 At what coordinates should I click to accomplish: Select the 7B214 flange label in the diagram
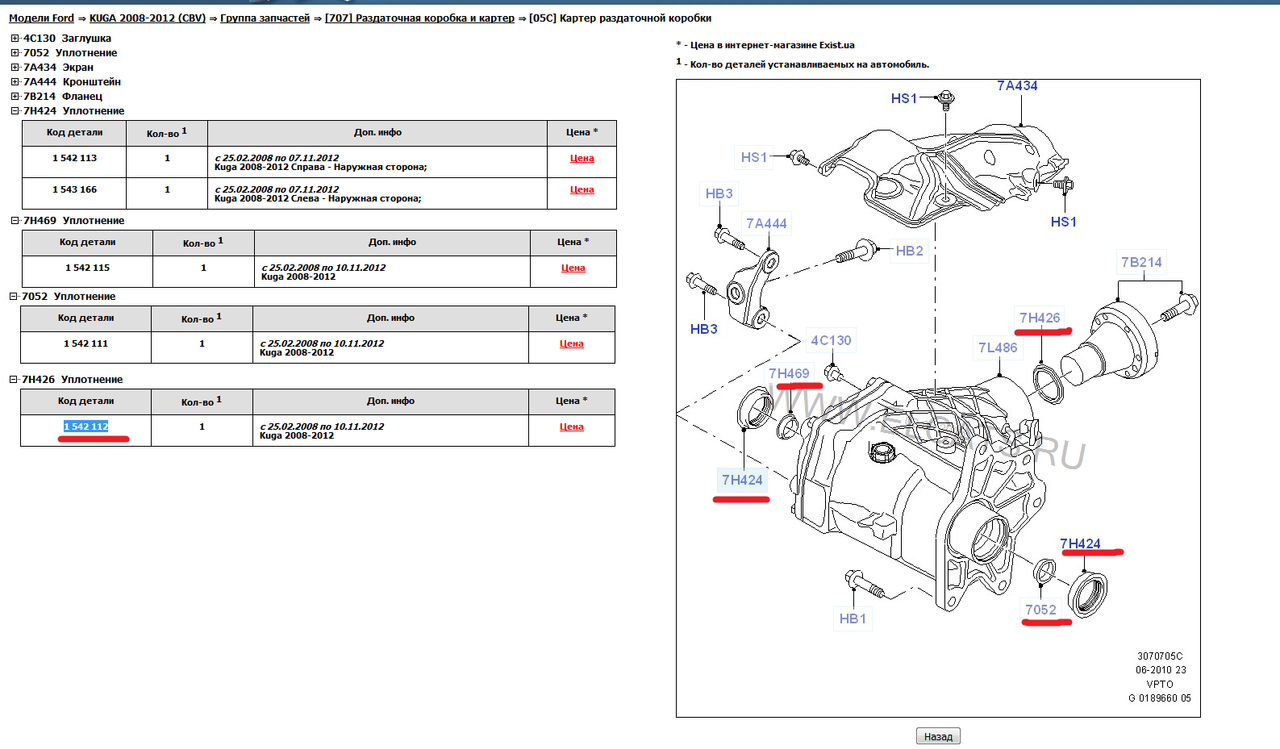[1141, 262]
